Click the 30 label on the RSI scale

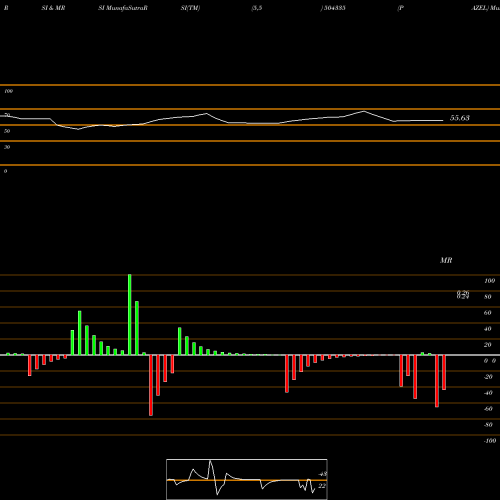[7, 147]
